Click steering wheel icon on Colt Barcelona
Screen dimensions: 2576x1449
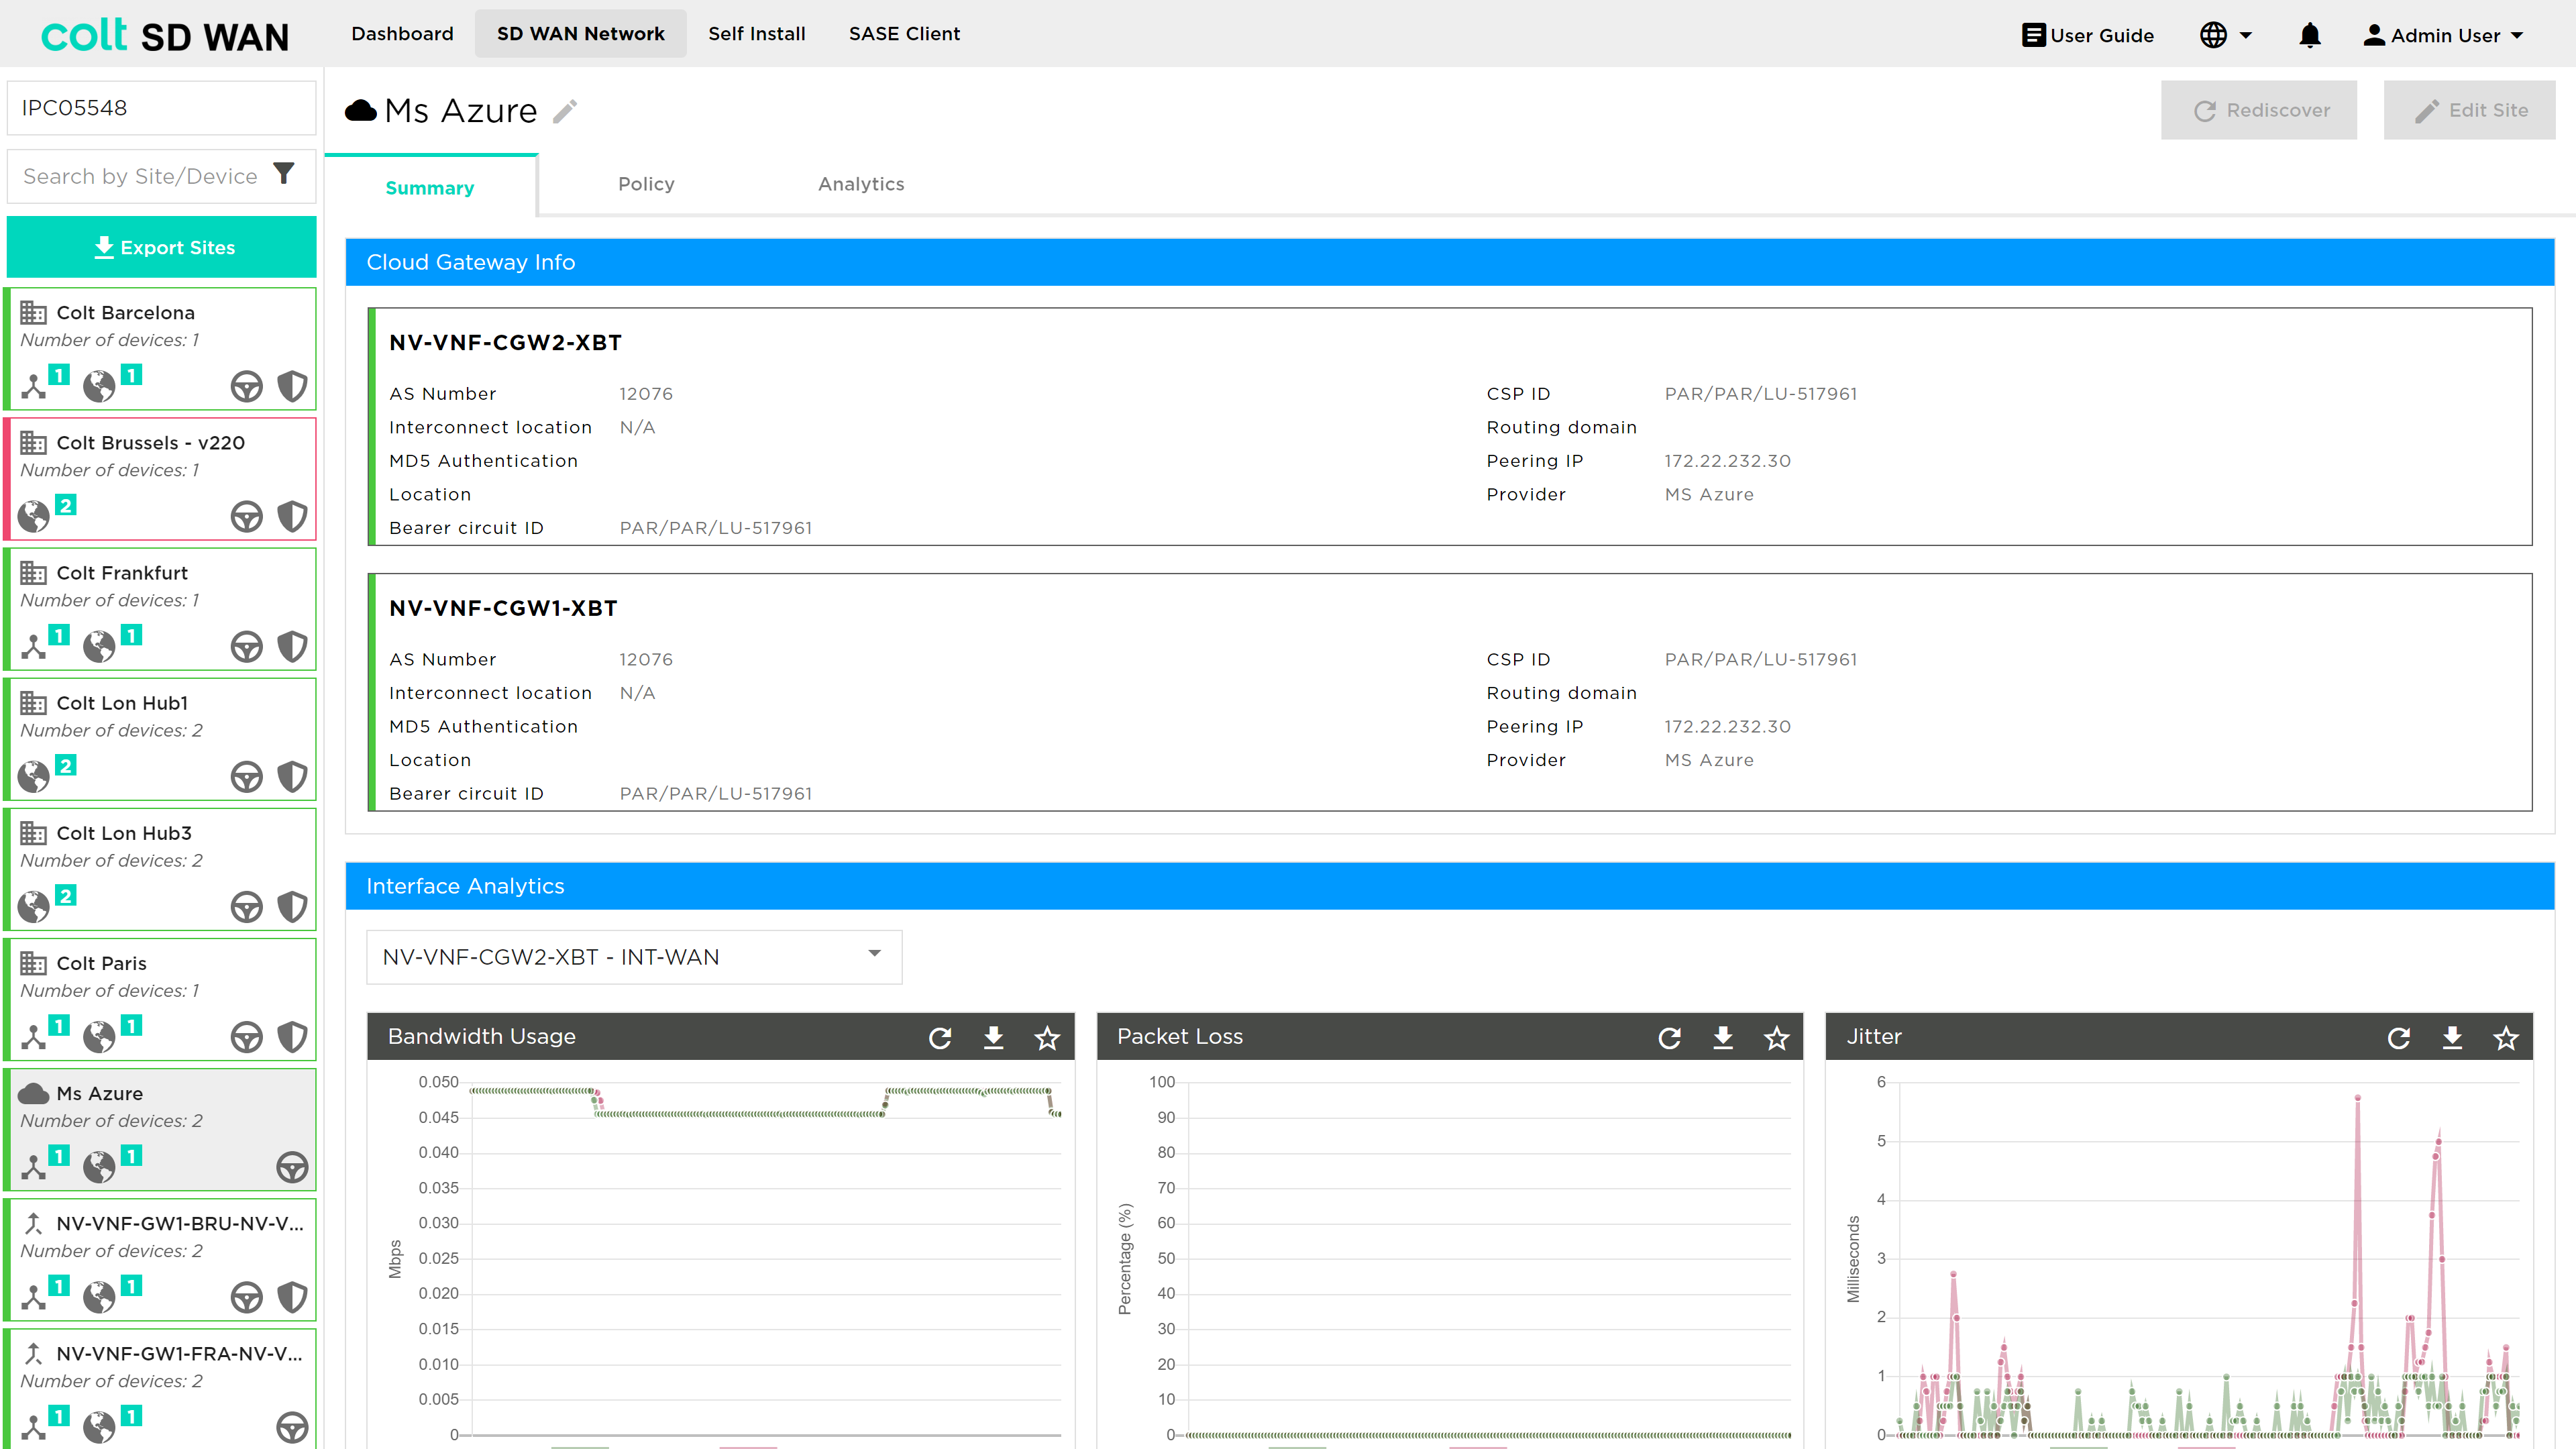[x=246, y=386]
